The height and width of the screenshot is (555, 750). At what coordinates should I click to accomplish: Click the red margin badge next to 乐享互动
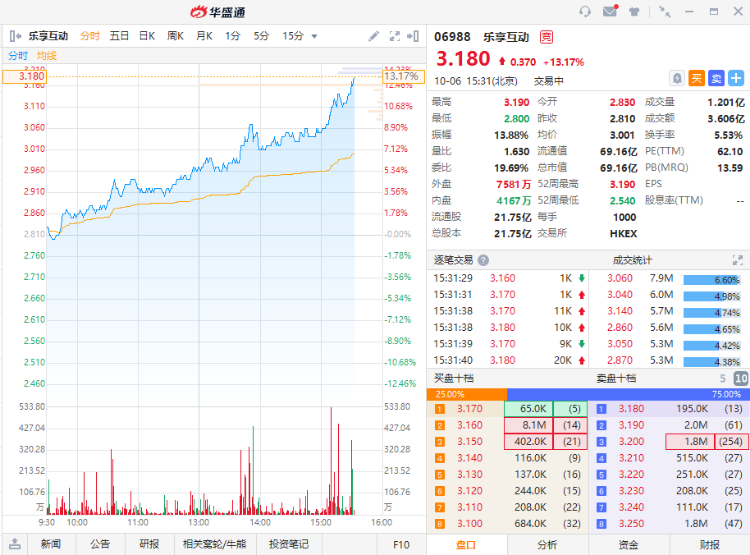[x=546, y=37]
